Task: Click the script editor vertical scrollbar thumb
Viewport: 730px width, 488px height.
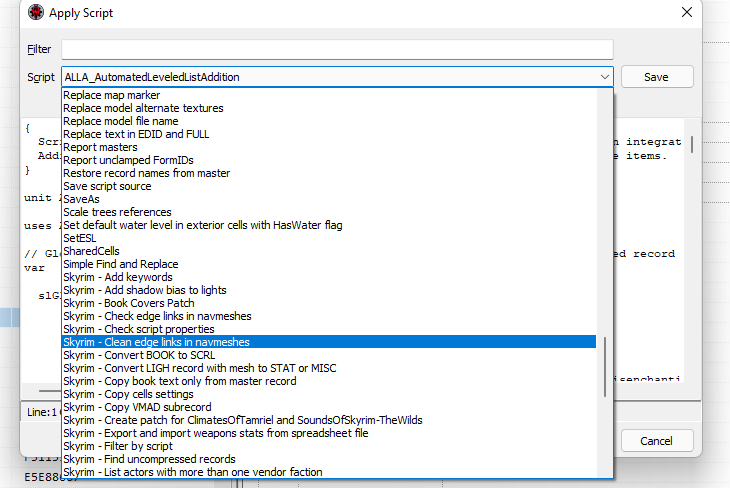Action: 692,144
